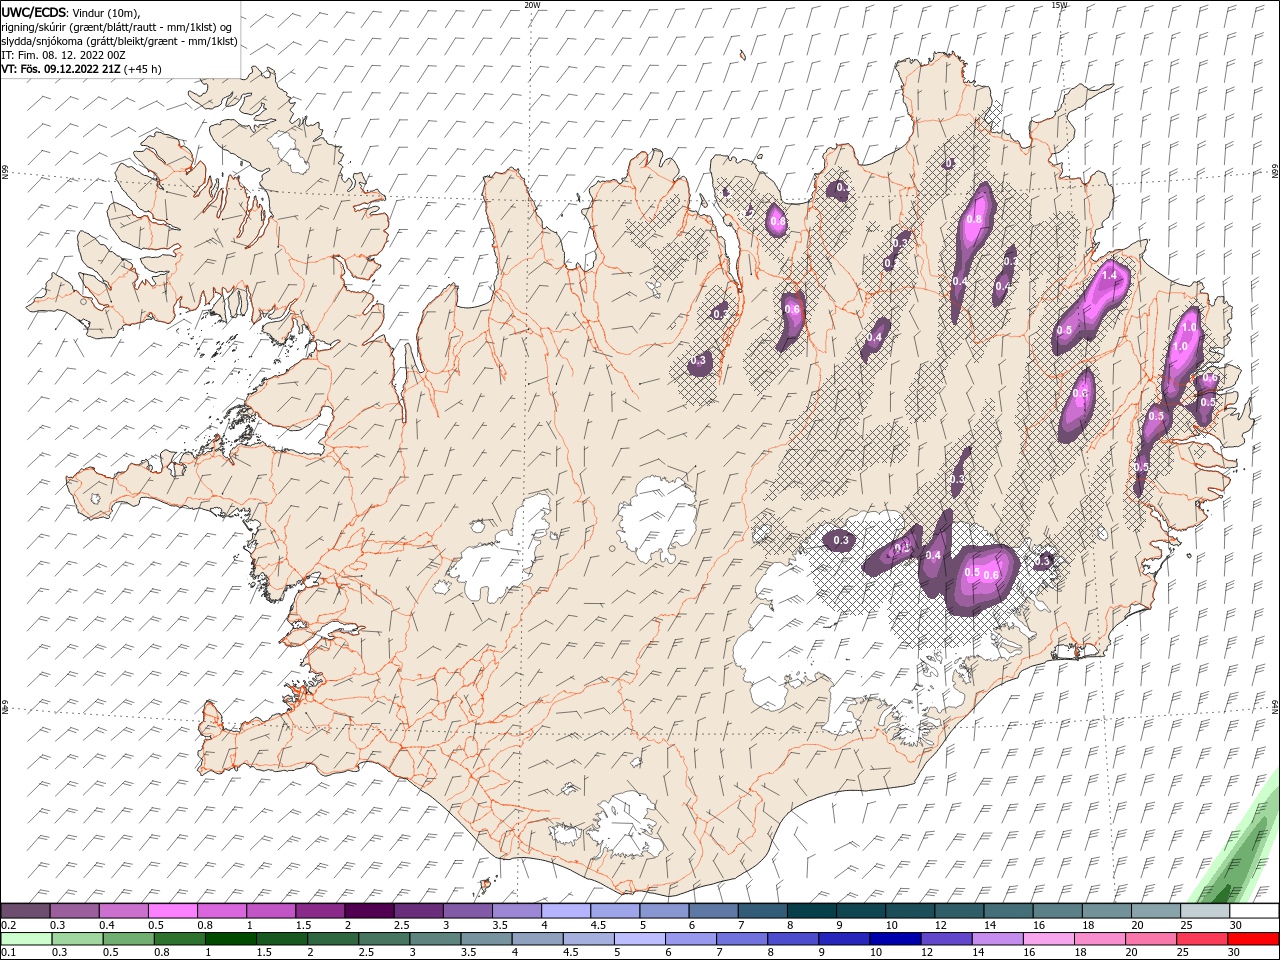1280x960 pixels.
Task: Pick the bottom-row swatch between 3 and 3.5
Action: (x=434, y=939)
